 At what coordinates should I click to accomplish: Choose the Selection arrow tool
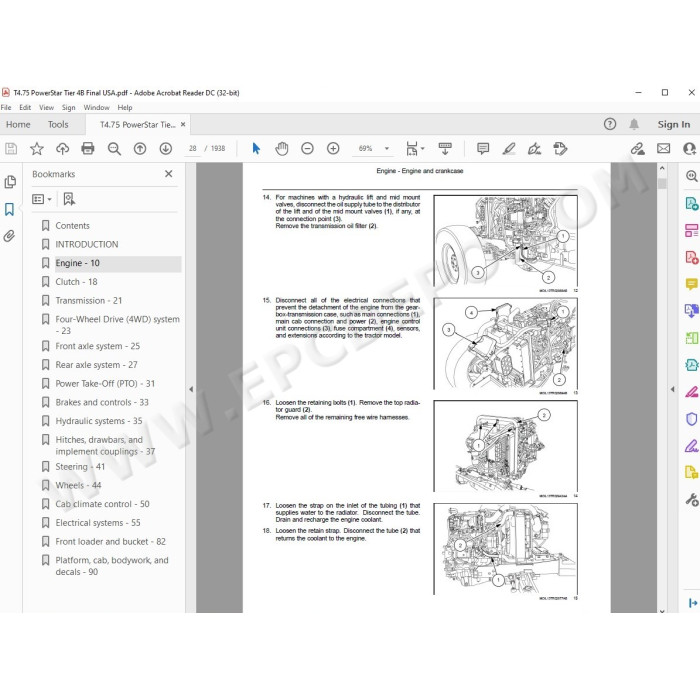(x=256, y=148)
